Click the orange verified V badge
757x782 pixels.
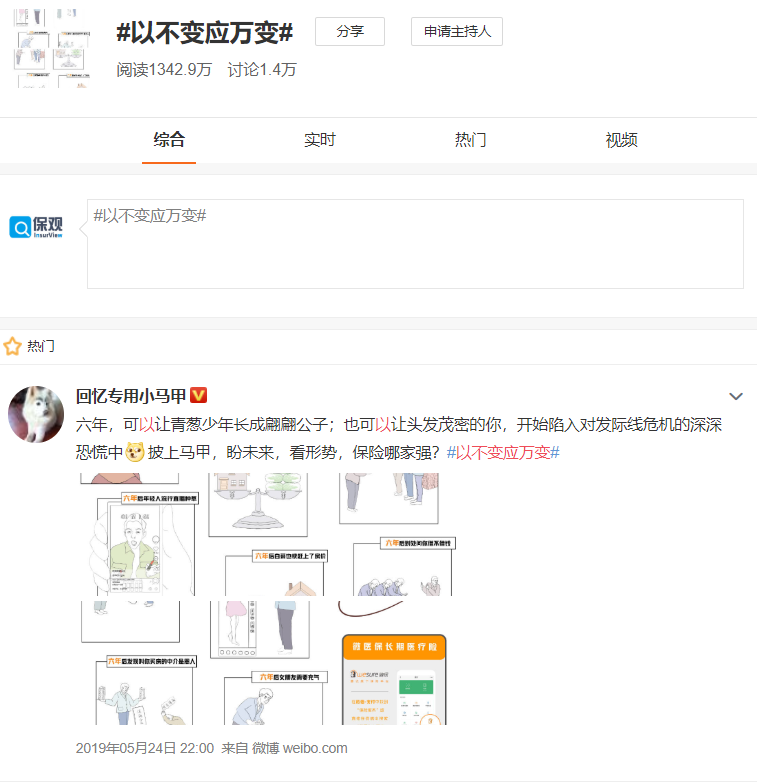point(198,396)
